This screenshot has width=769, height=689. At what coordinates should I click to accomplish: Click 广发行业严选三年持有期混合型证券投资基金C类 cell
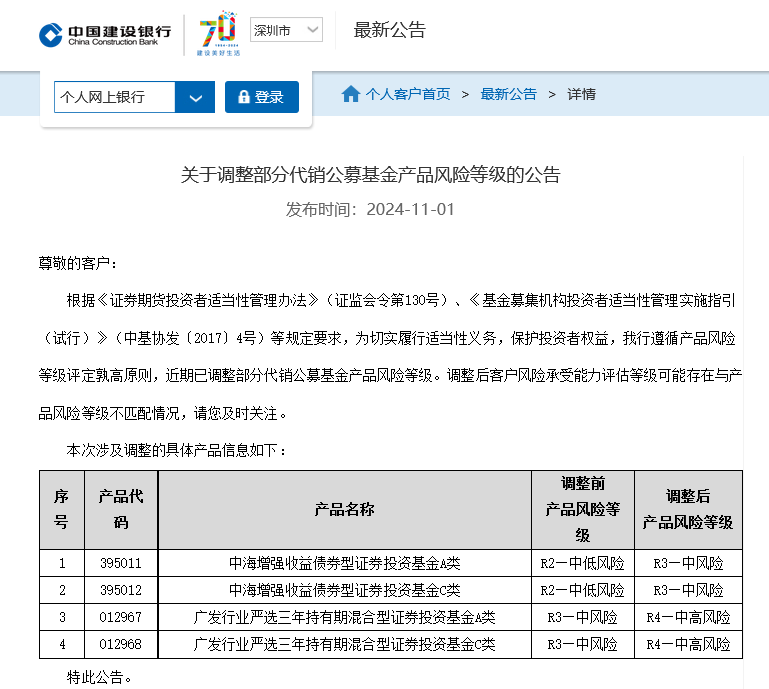(344, 644)
